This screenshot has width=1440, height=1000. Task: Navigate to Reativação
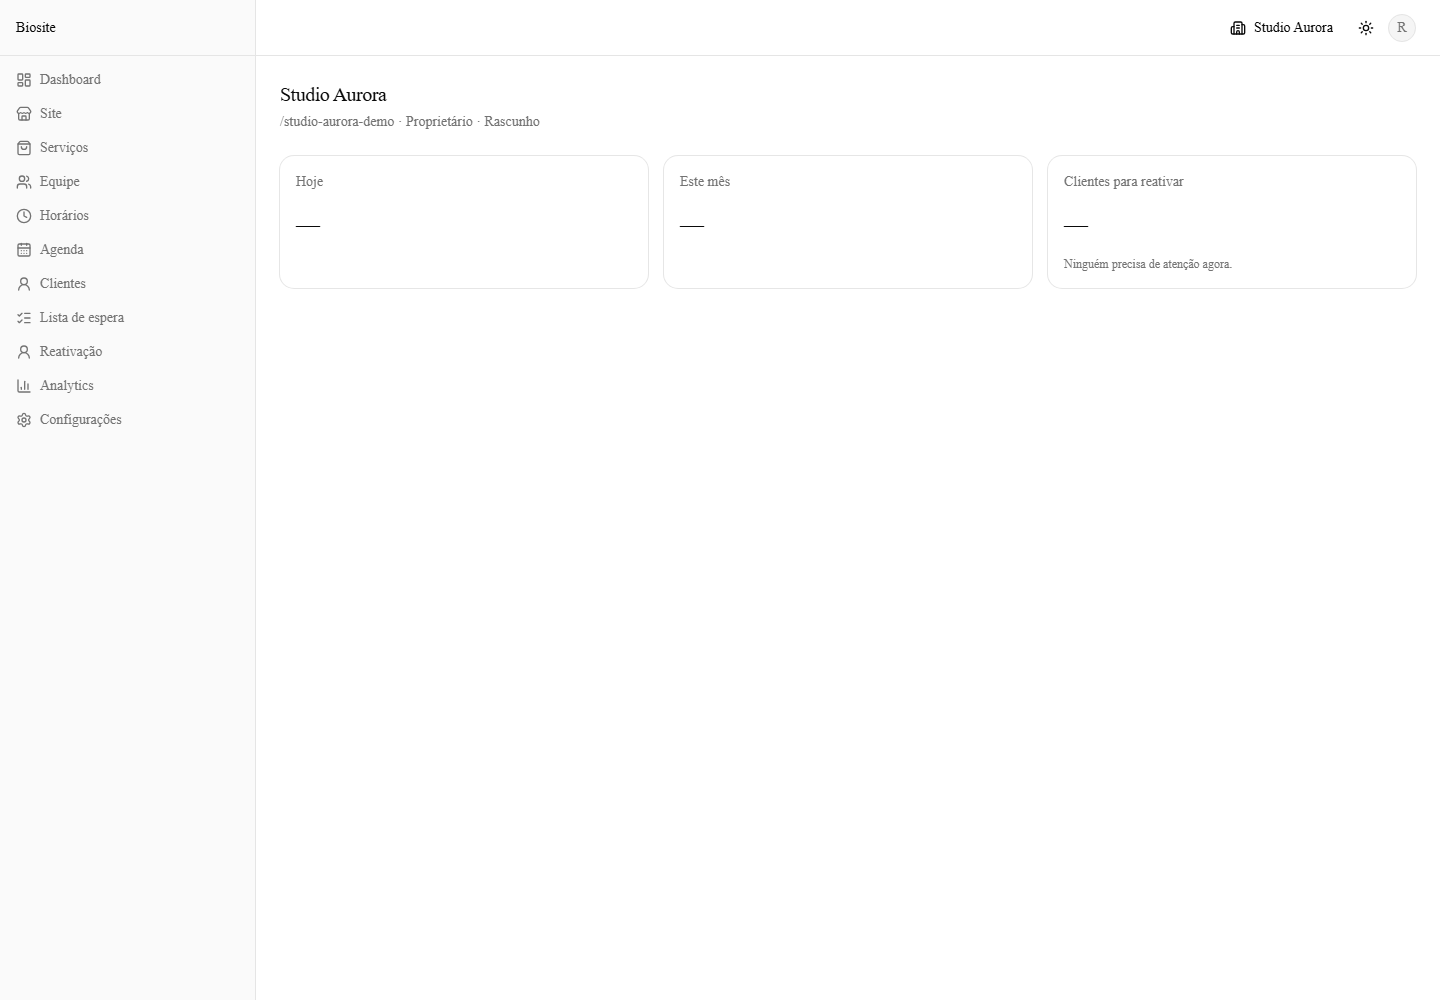127,352
